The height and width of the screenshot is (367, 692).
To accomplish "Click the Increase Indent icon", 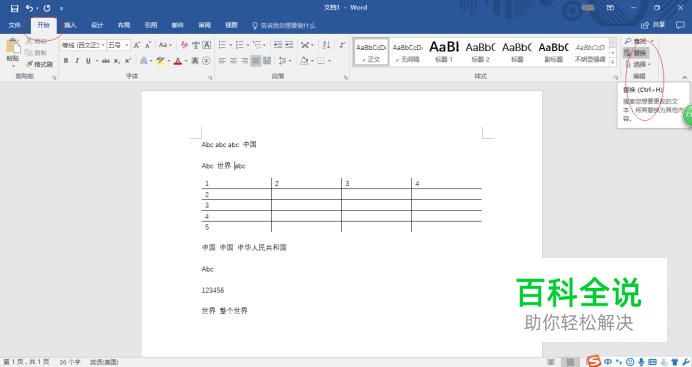I will 289,45.
